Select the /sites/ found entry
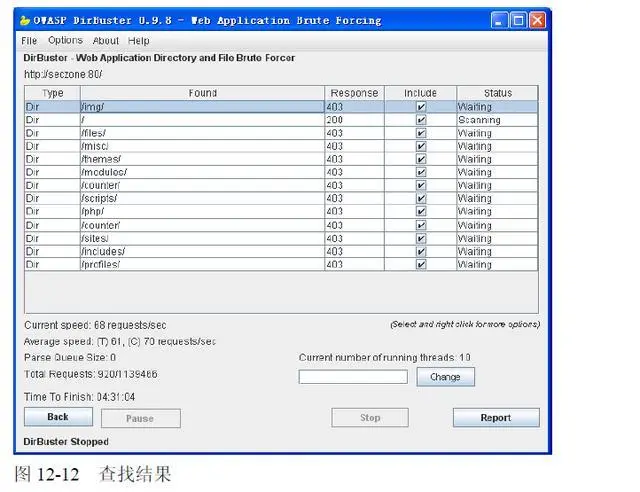This screenshot has height=492, width=640. tap(202, 238)
